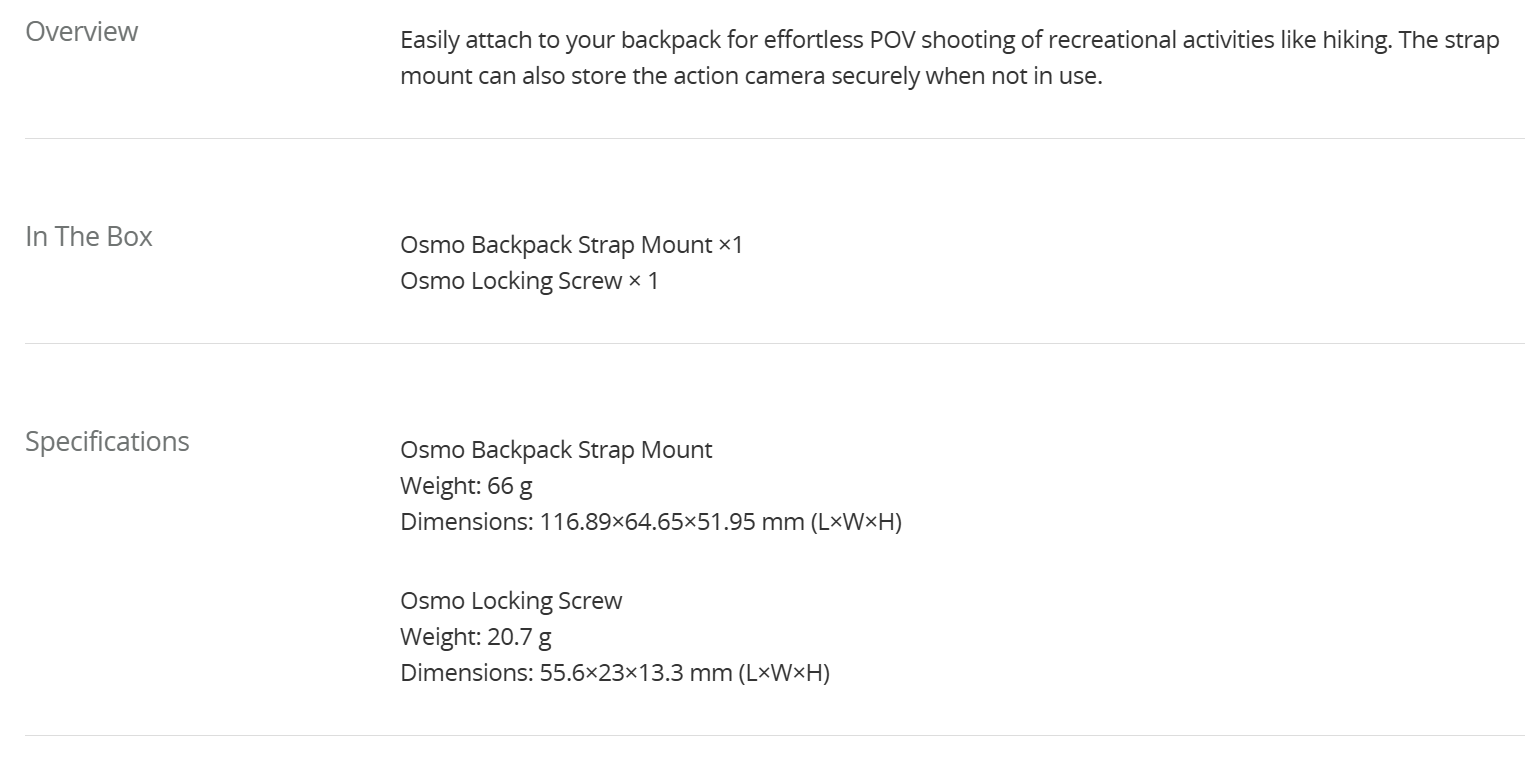Click the "In The Box" section heading
Viewport: 1535px width, 760px height.
click(x=89, y=237)
